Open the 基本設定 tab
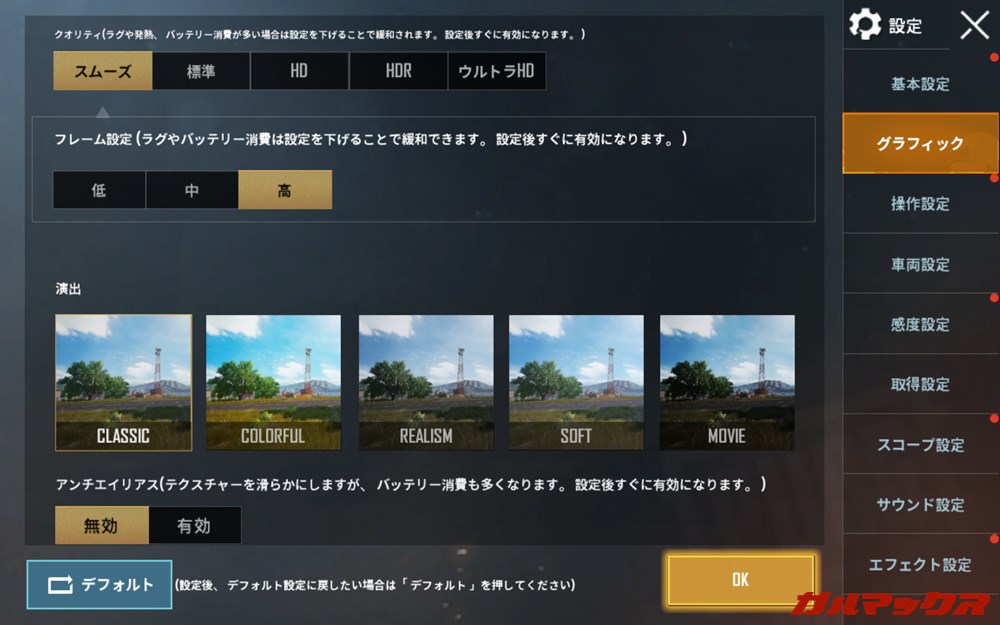 tap(920, 84)
